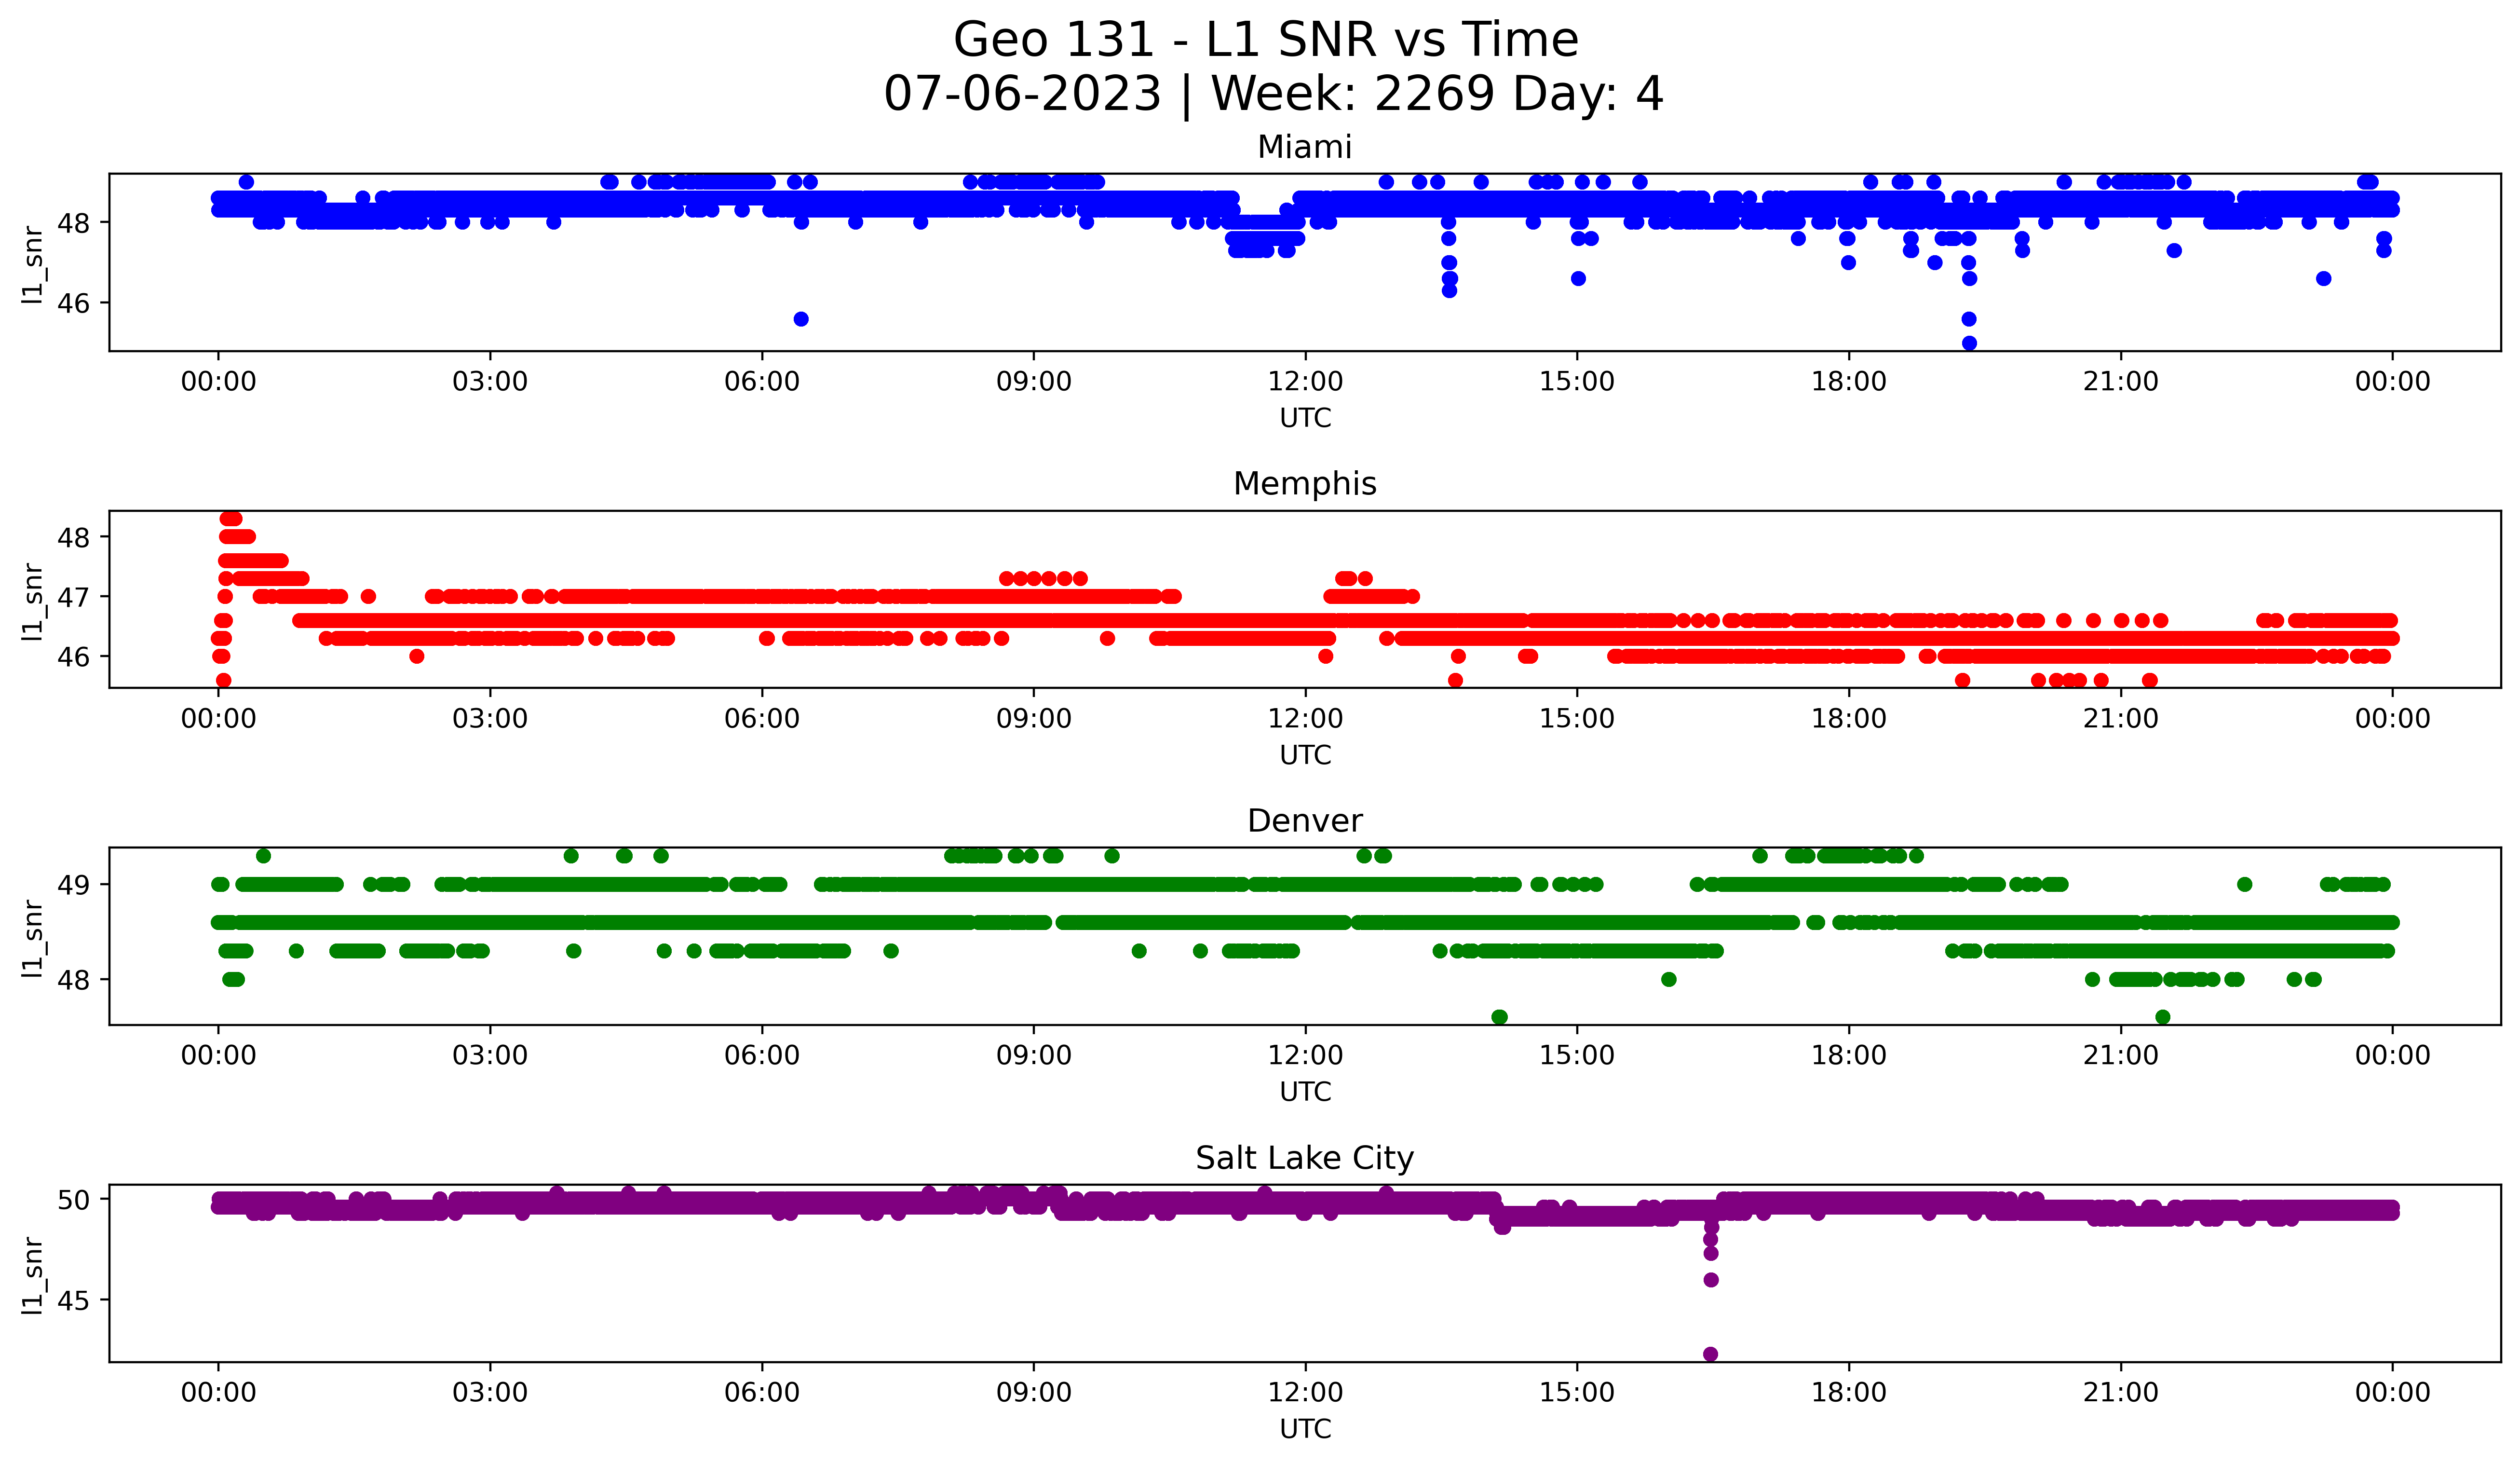Click the 45 y-axis tick in Salt Lake City plot
This screenshot has height=1463, width=2520.
click(74, 1301)
